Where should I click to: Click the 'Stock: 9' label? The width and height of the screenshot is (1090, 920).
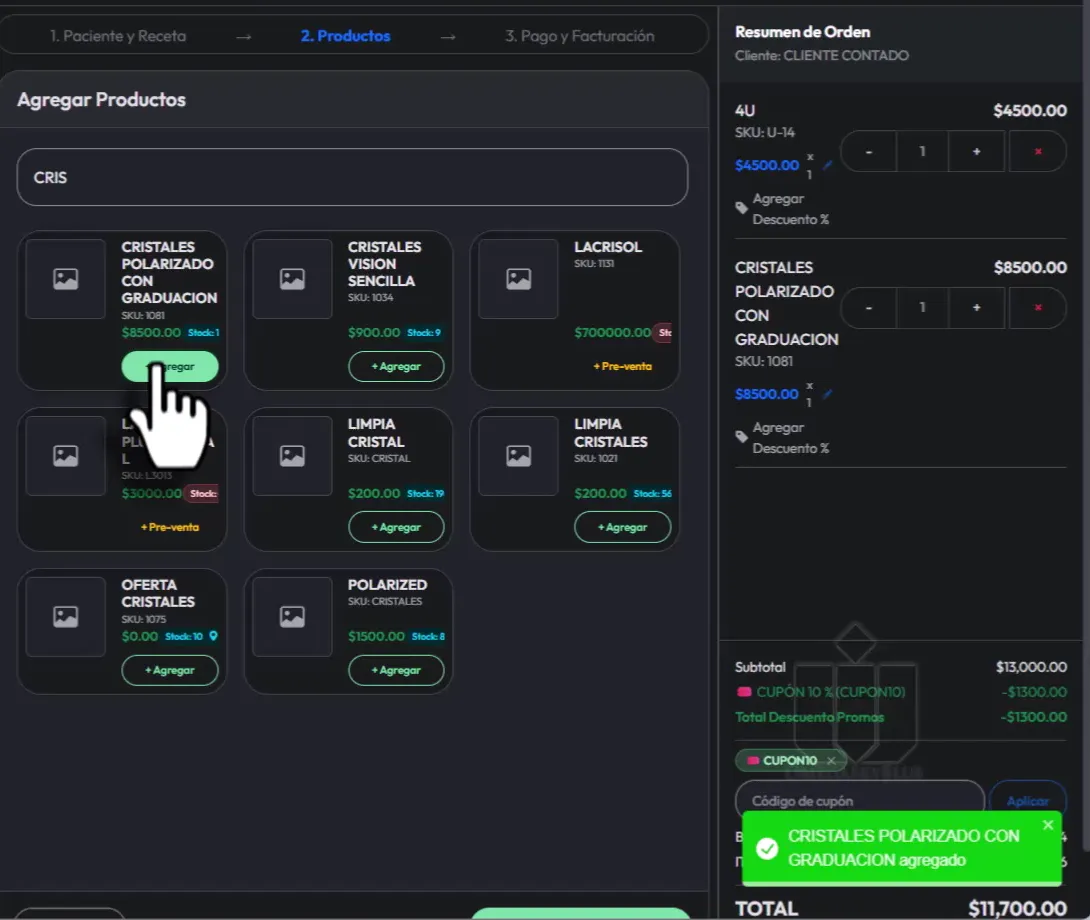[x=424, y=333]
